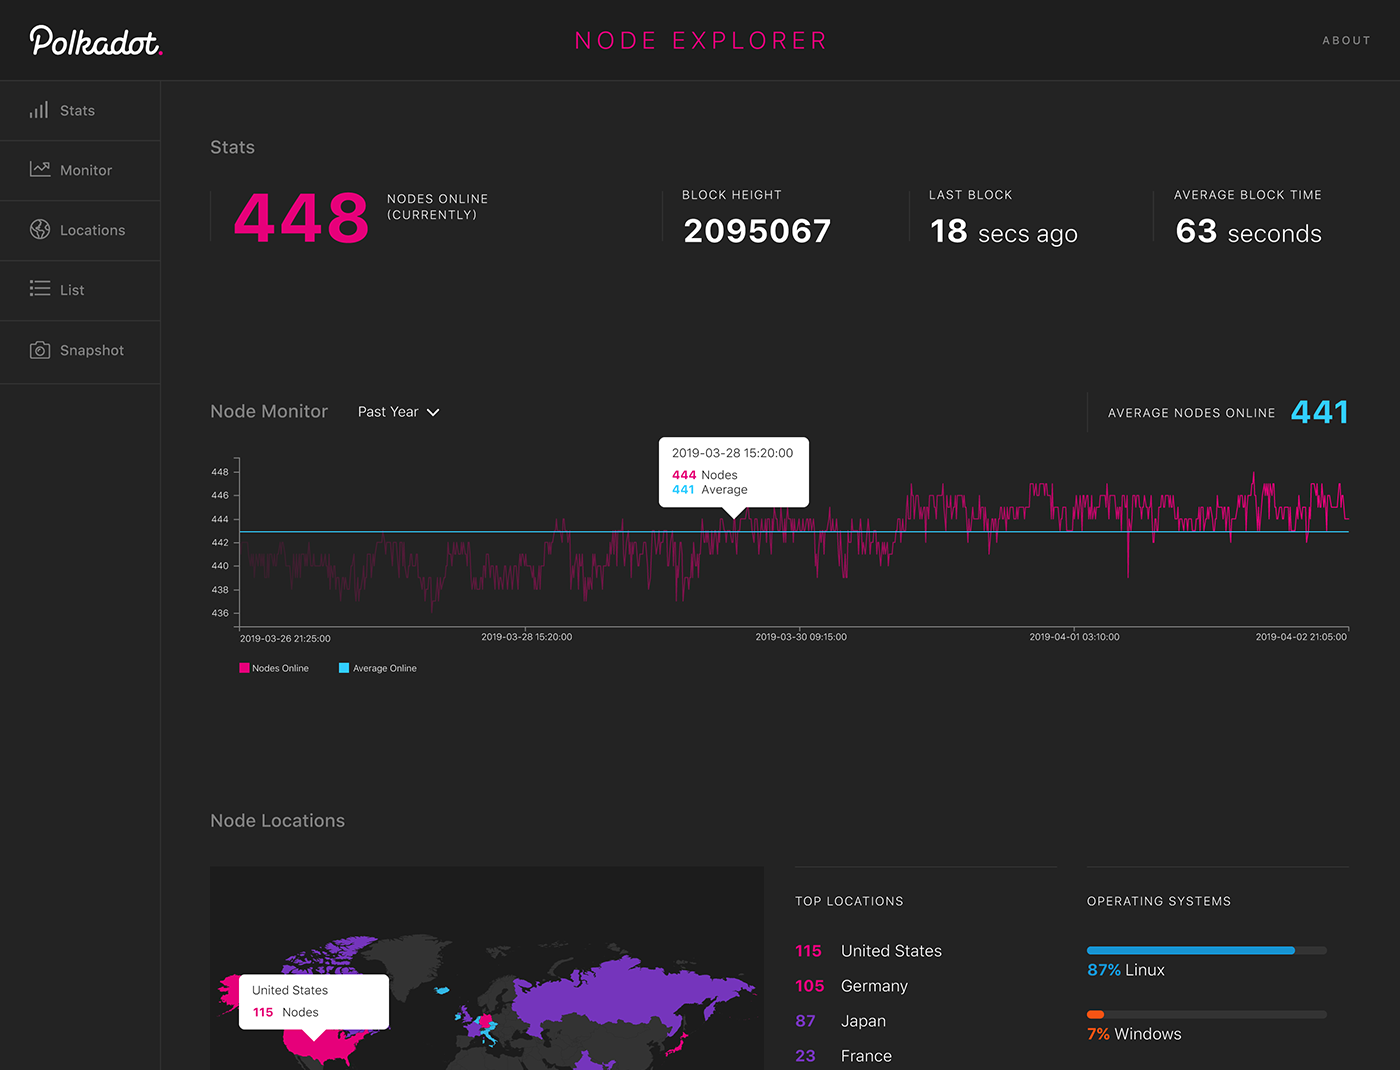Click the average nodes online value 441

[x=1320, y=412]
